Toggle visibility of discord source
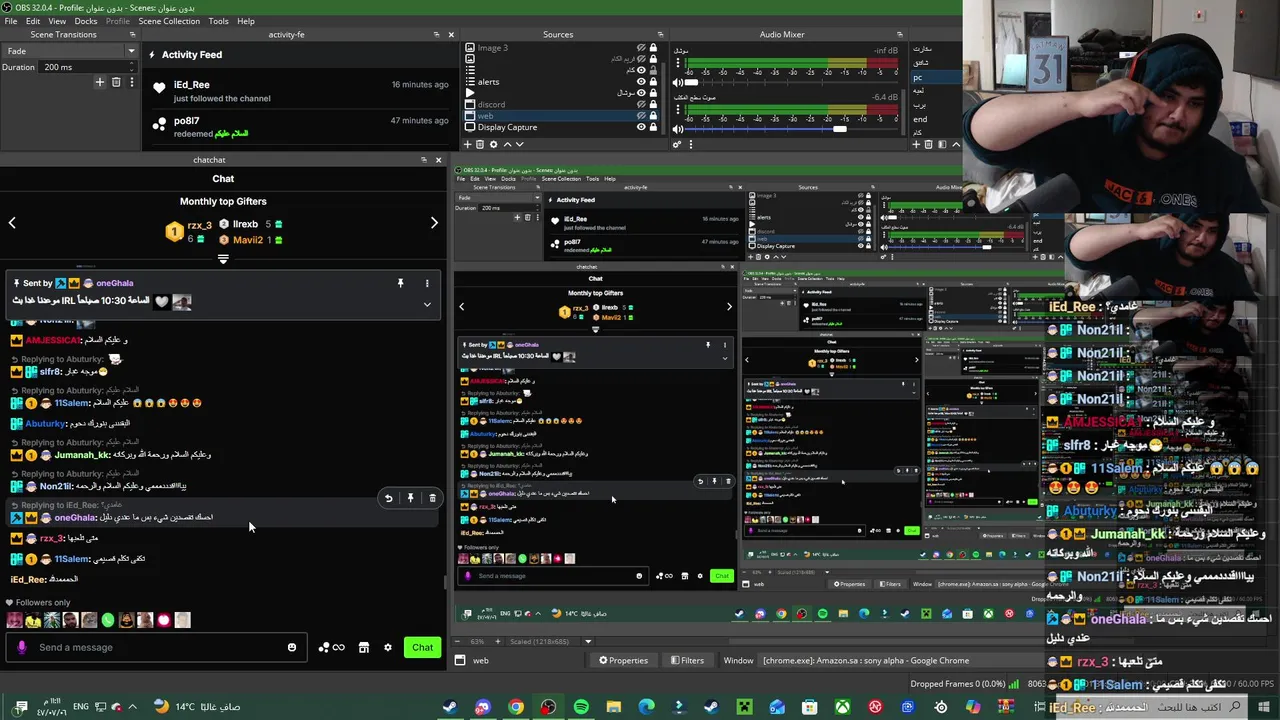1280x720 pixels. (641, 104)
